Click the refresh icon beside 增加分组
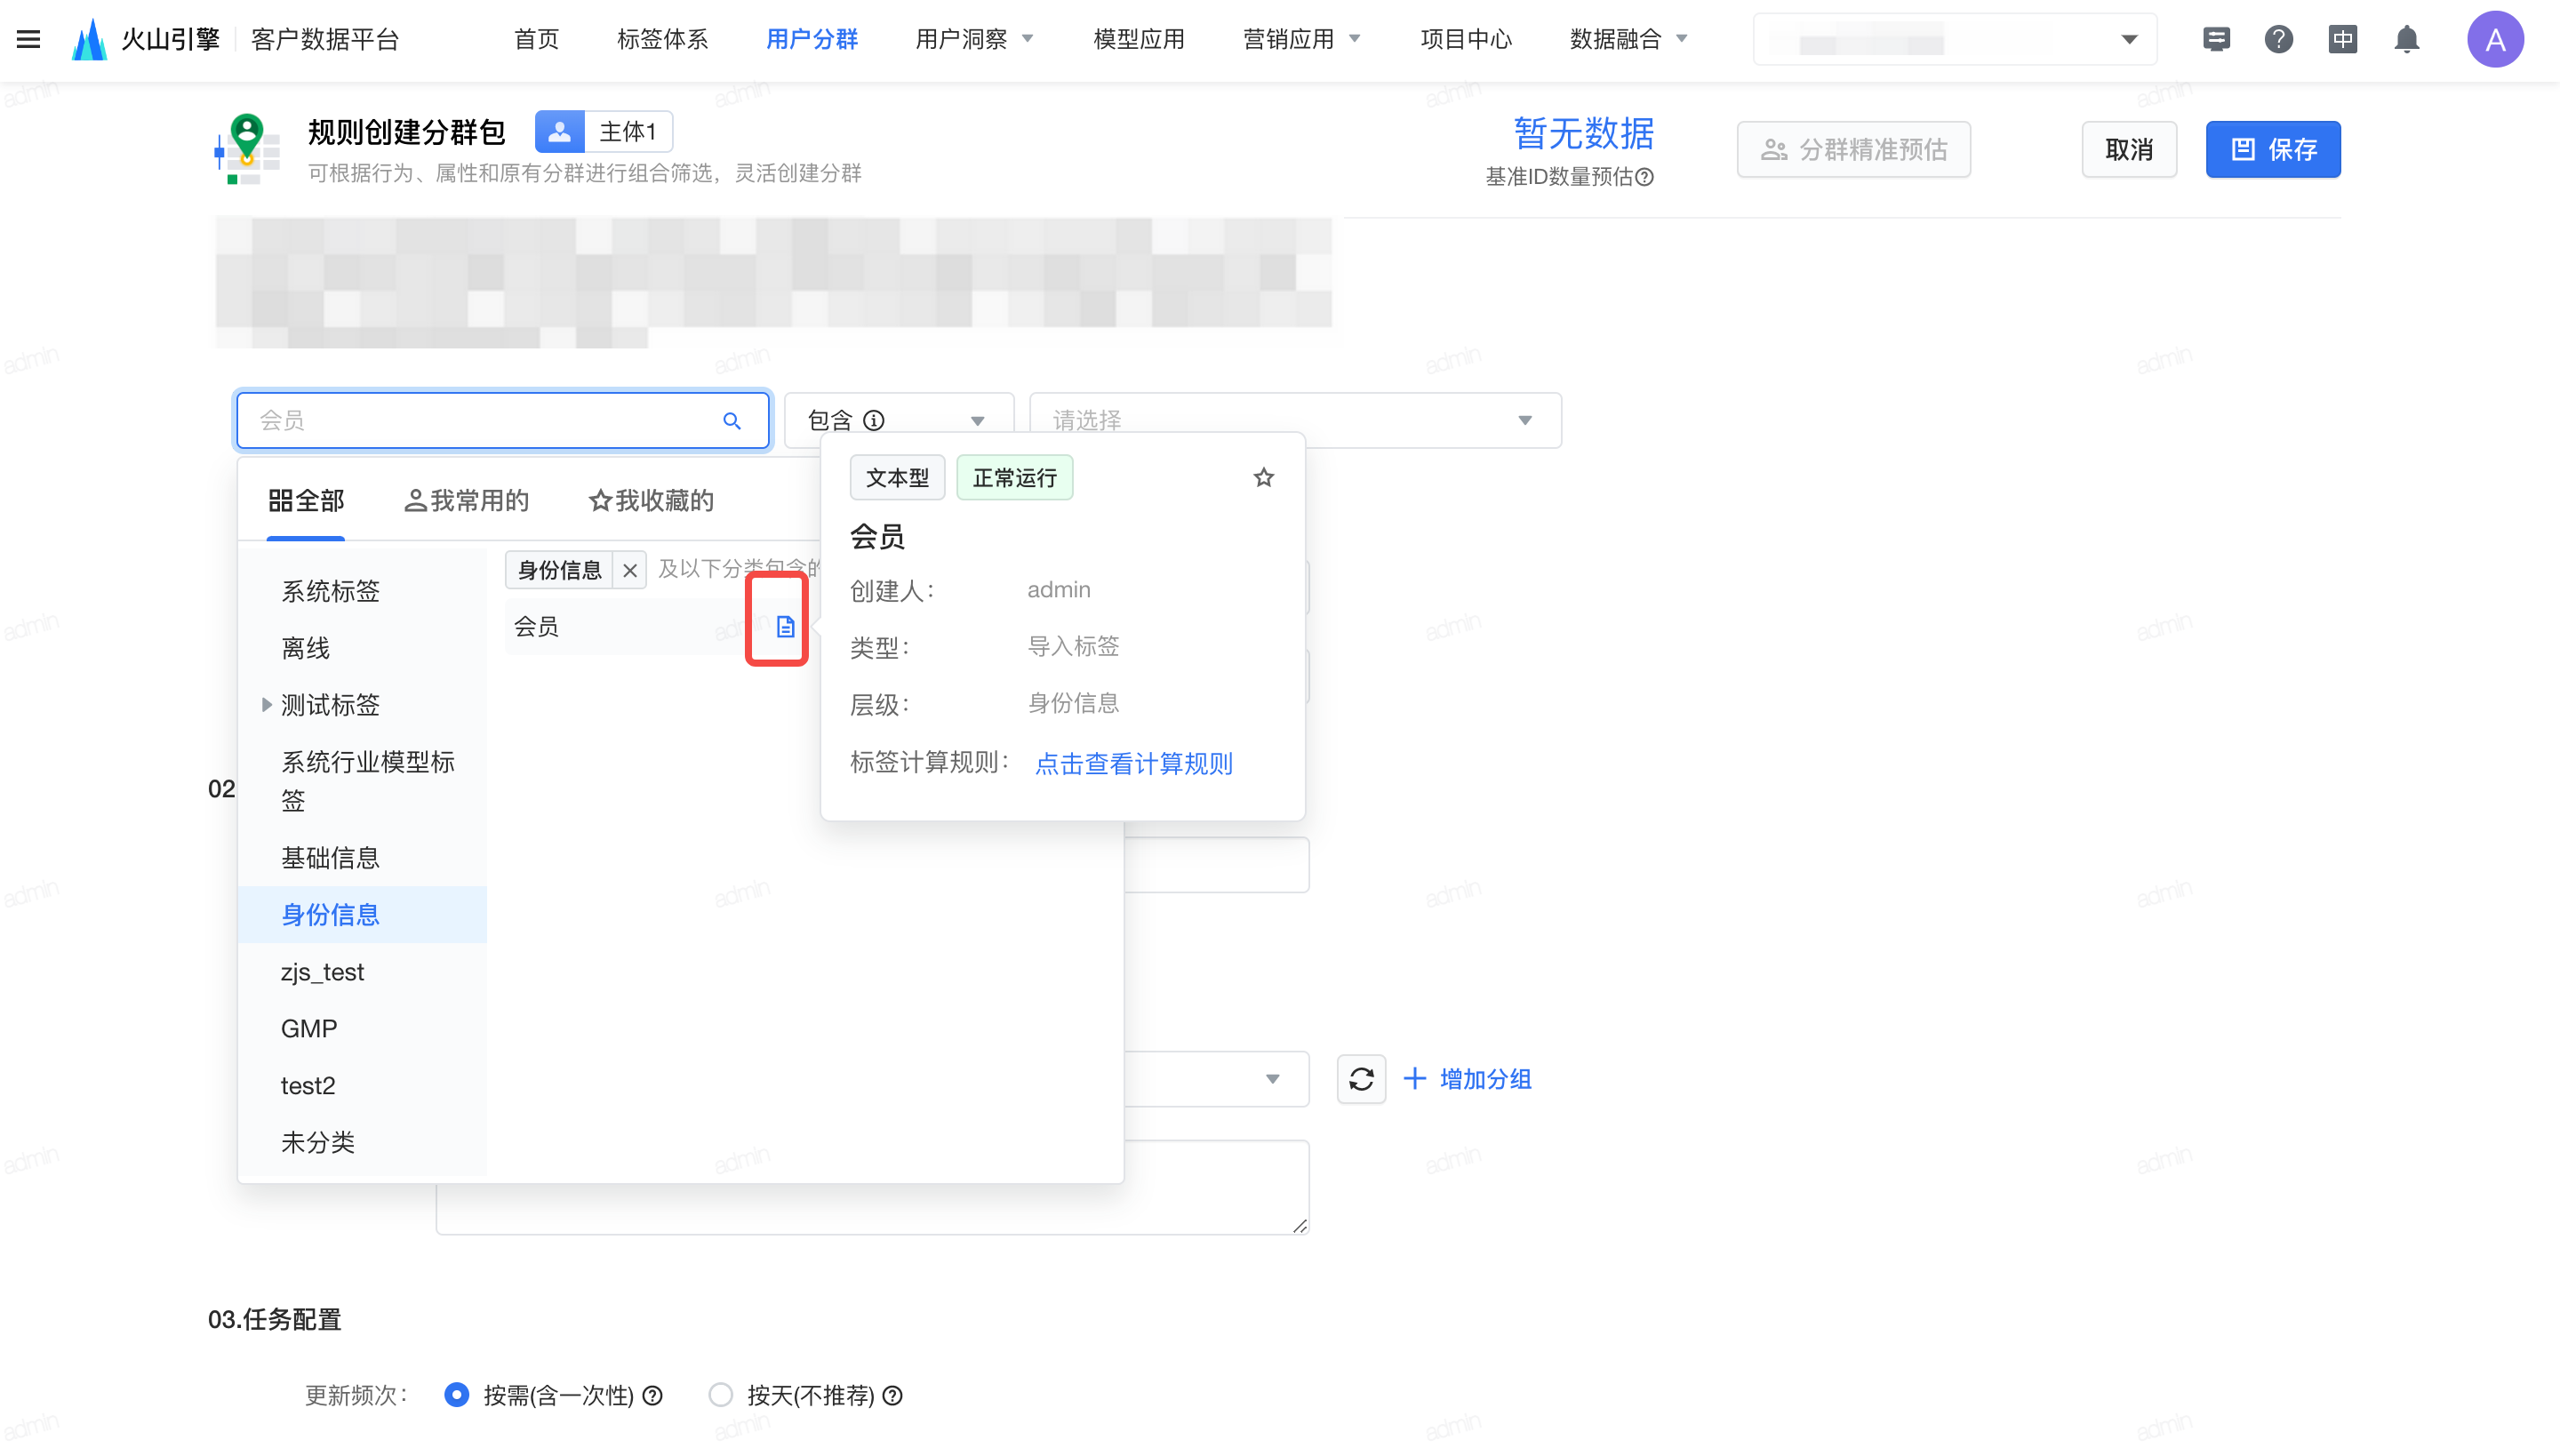This screenshot has height=1456, width=2560. pos(1361,1079)
